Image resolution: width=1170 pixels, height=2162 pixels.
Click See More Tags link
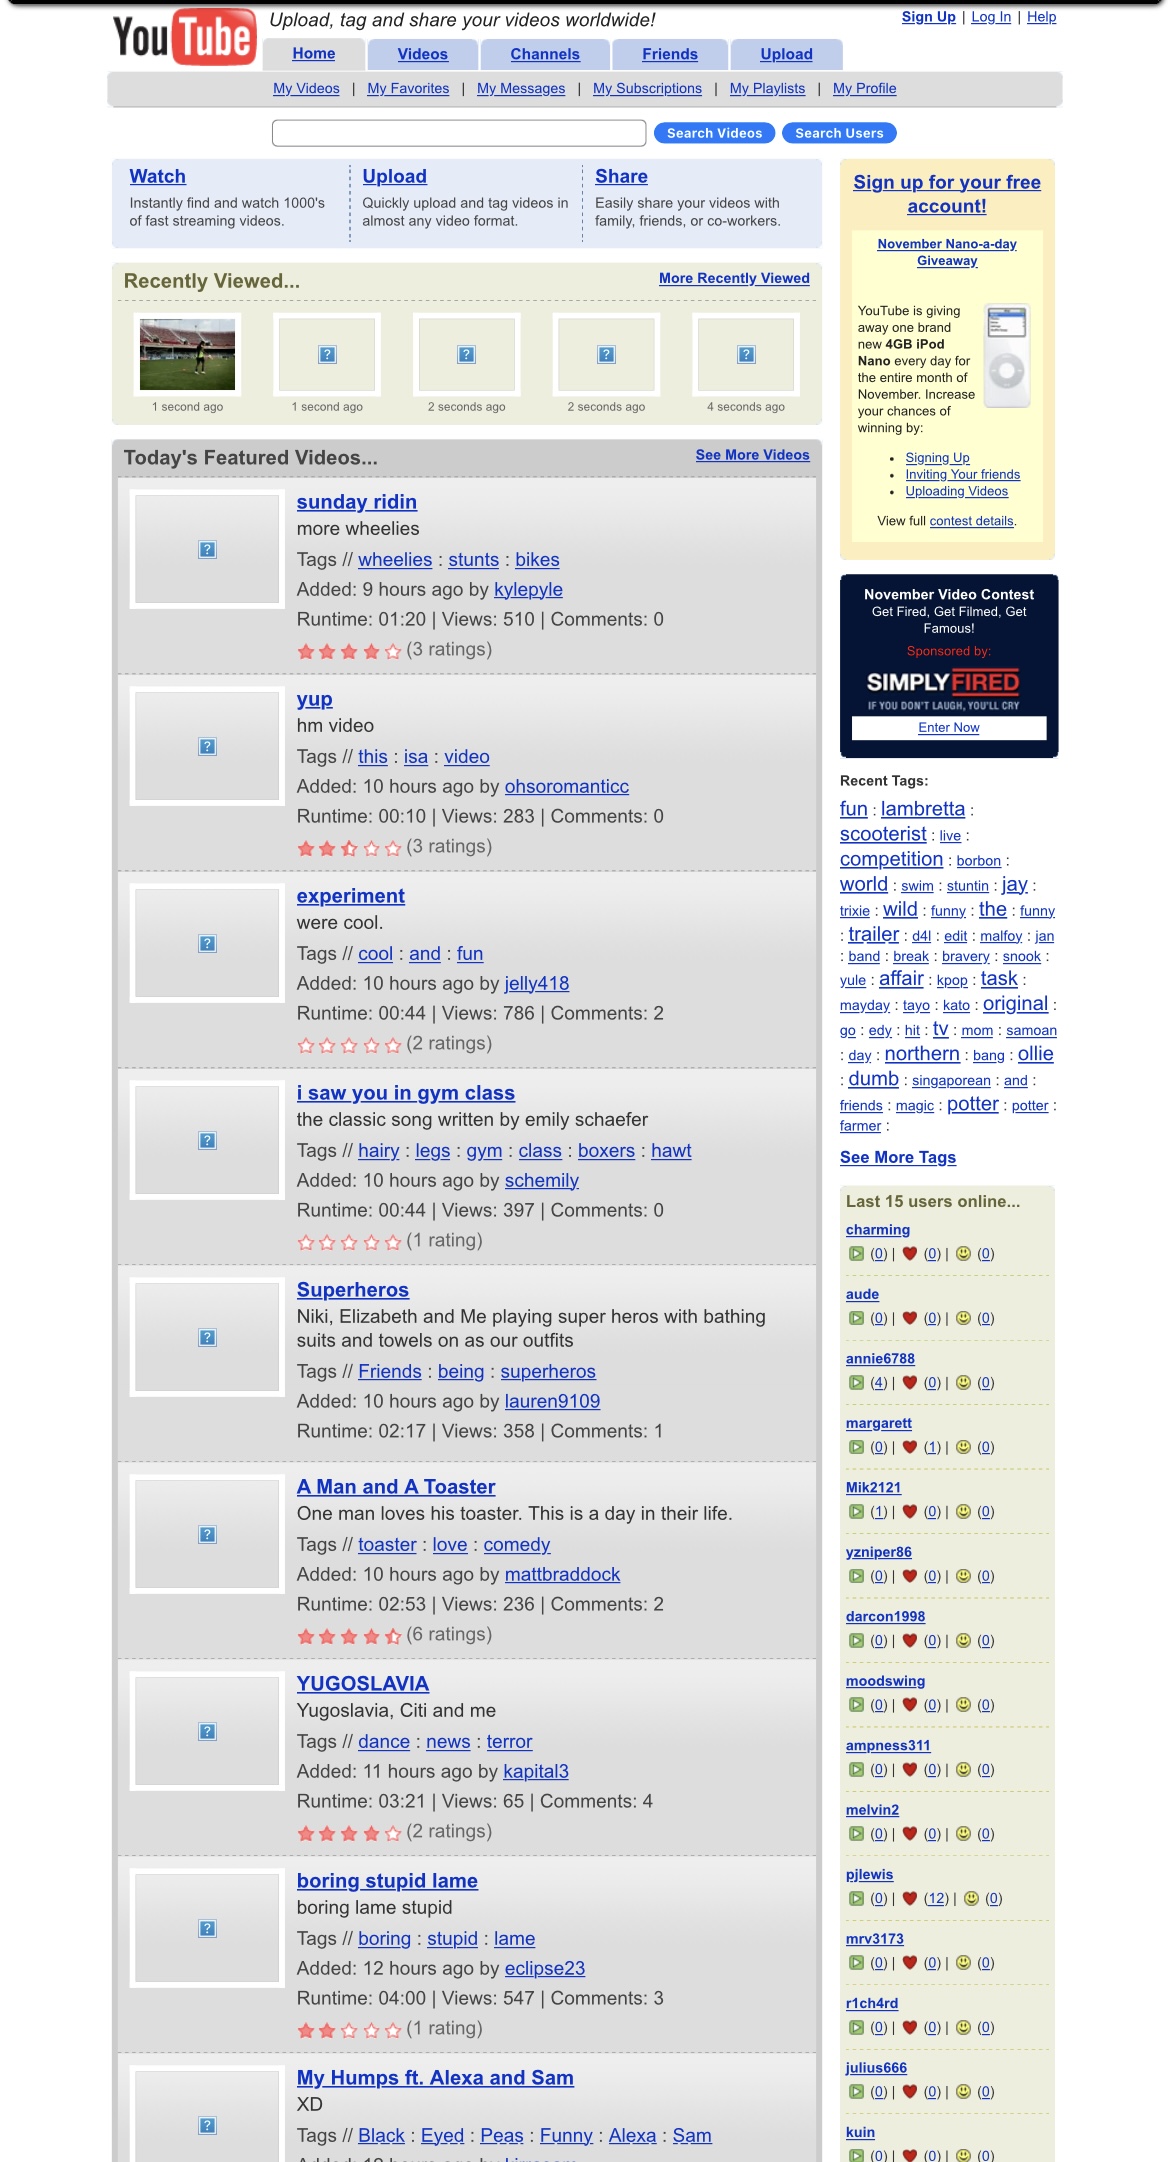(x=898, y=1157)
